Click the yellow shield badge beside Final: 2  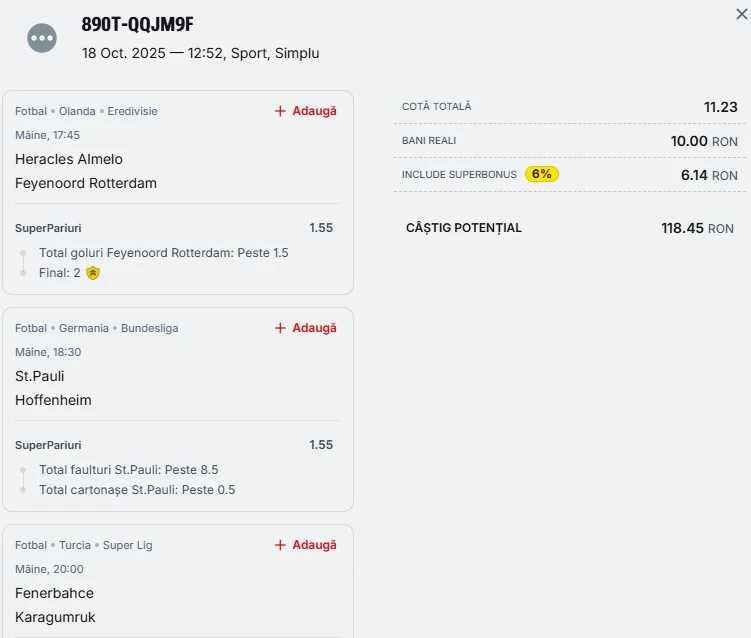pos(93,273)
